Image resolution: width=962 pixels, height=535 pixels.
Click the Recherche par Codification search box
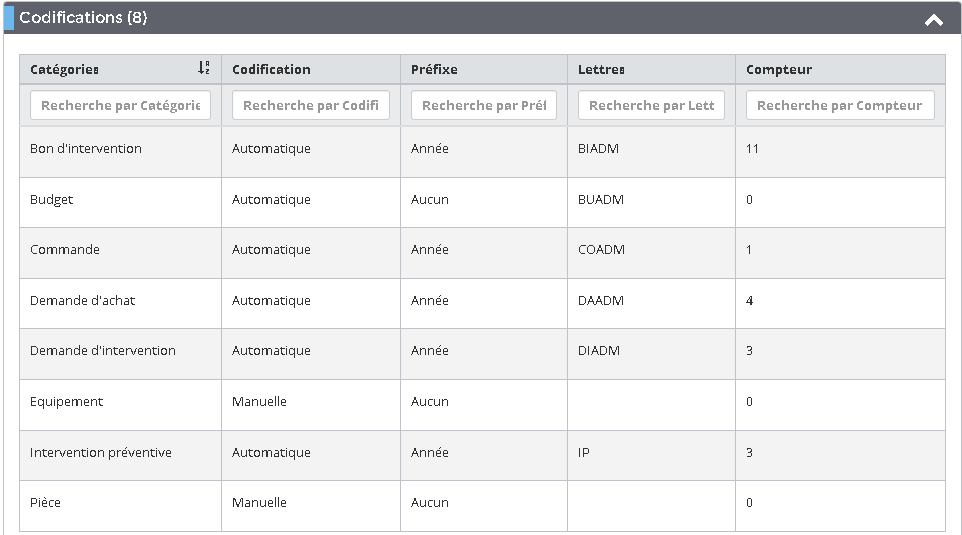coord(311,105)
